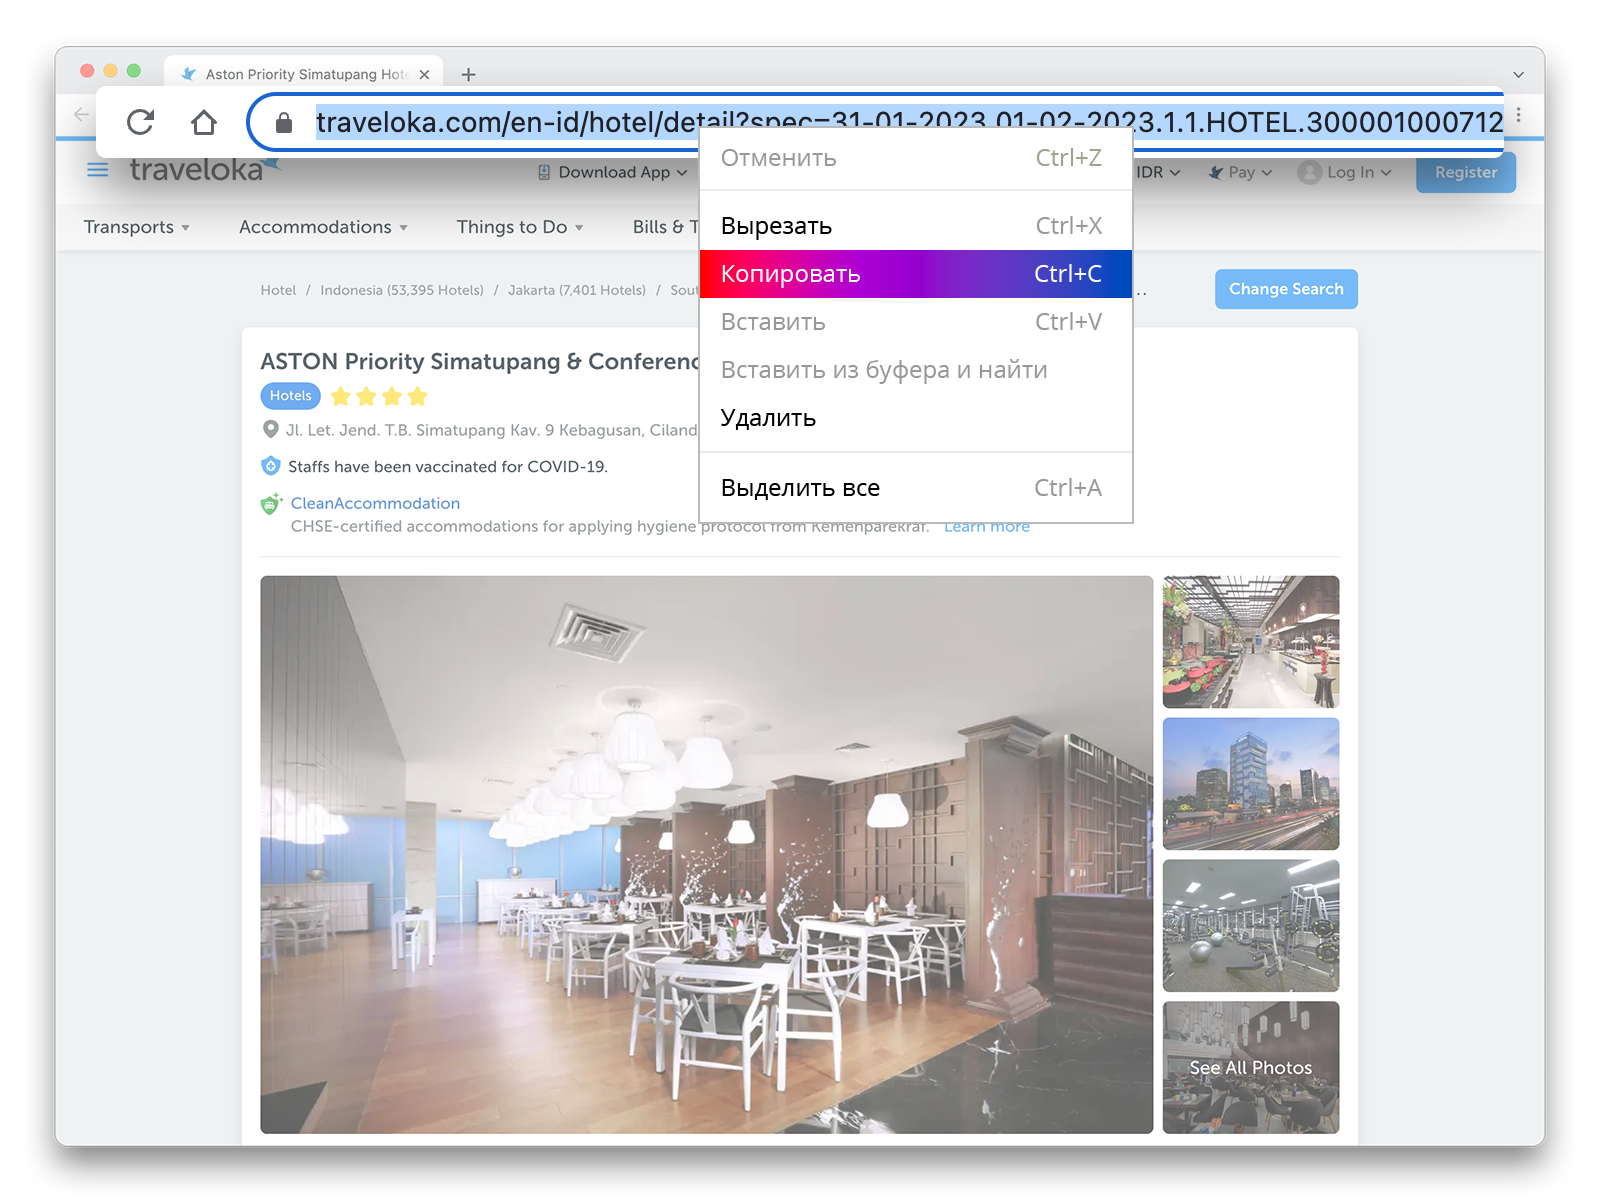Choose Удалить in the context menu

click(916, 418)
